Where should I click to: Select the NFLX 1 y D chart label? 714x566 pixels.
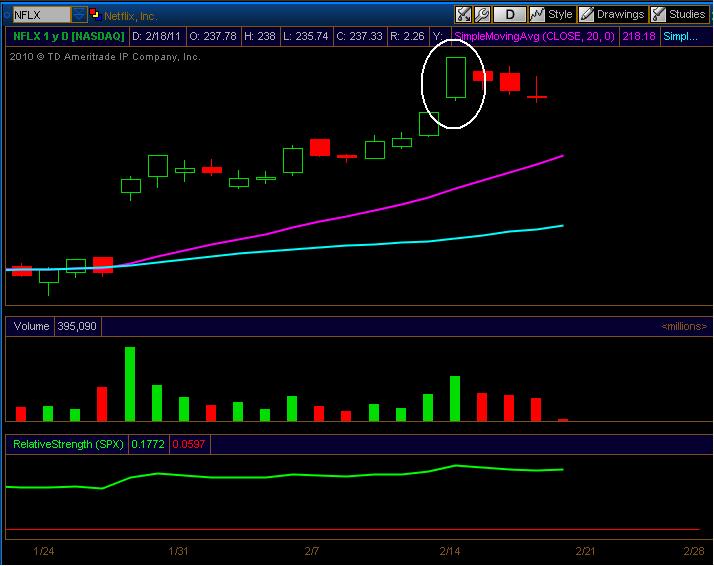(67, 37)
